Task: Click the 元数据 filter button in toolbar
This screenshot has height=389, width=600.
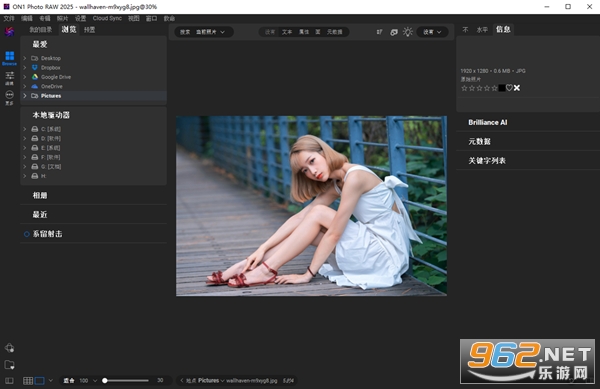Action: click(334, 32)
